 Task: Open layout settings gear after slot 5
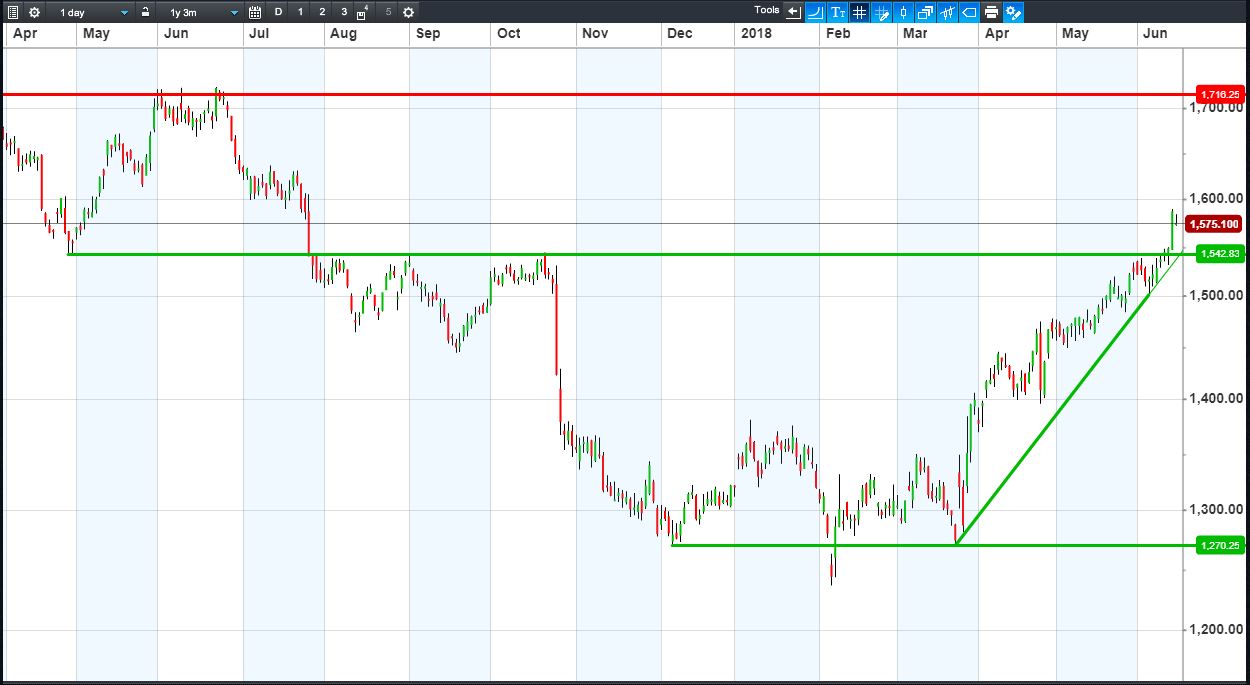[x=408, y=12]
